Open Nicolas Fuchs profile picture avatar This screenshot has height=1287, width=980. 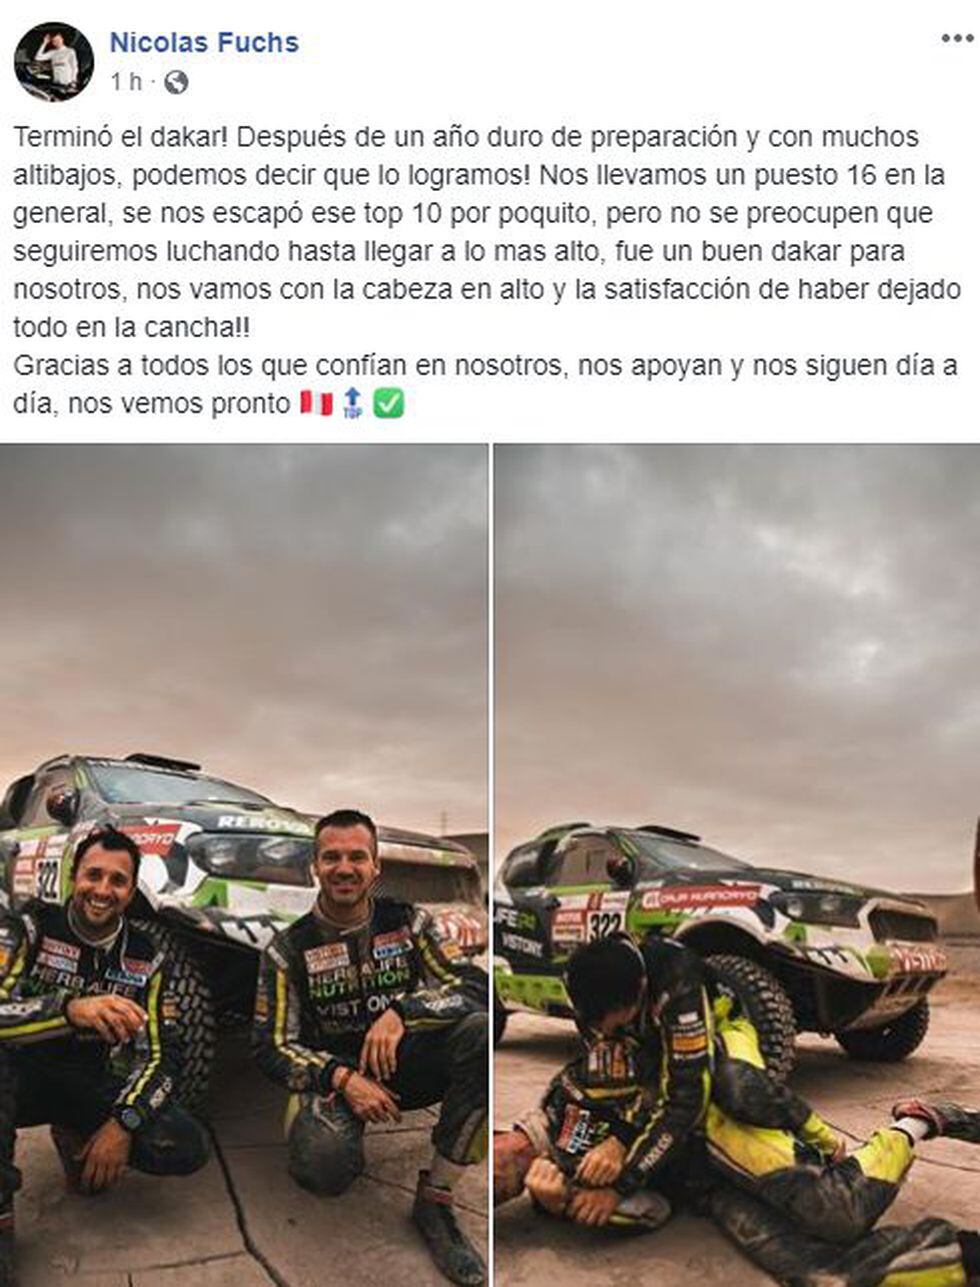(54, 62)
